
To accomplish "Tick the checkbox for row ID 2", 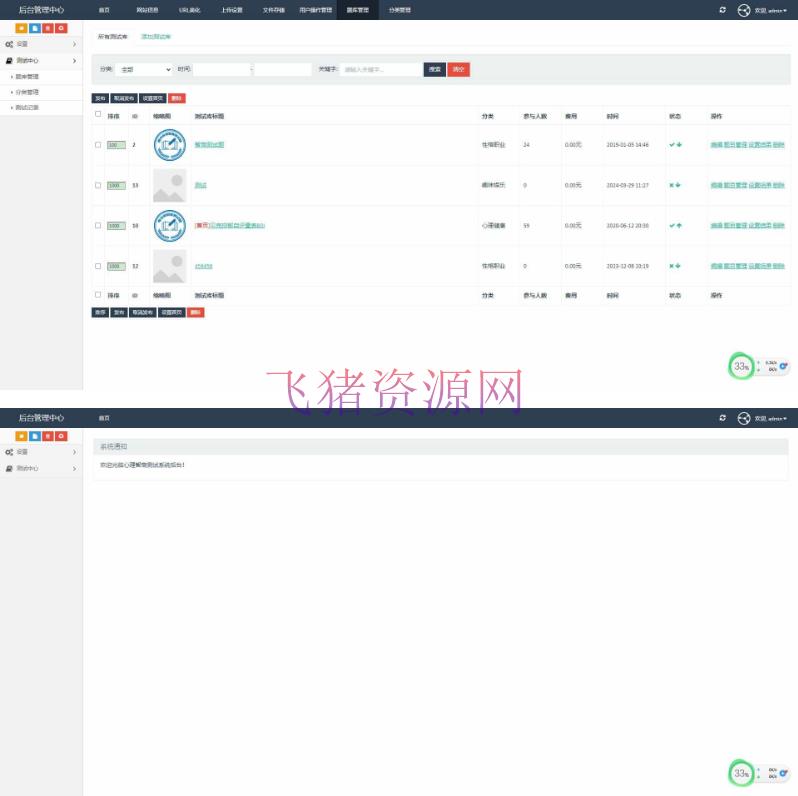I will (x=98, y=145).
